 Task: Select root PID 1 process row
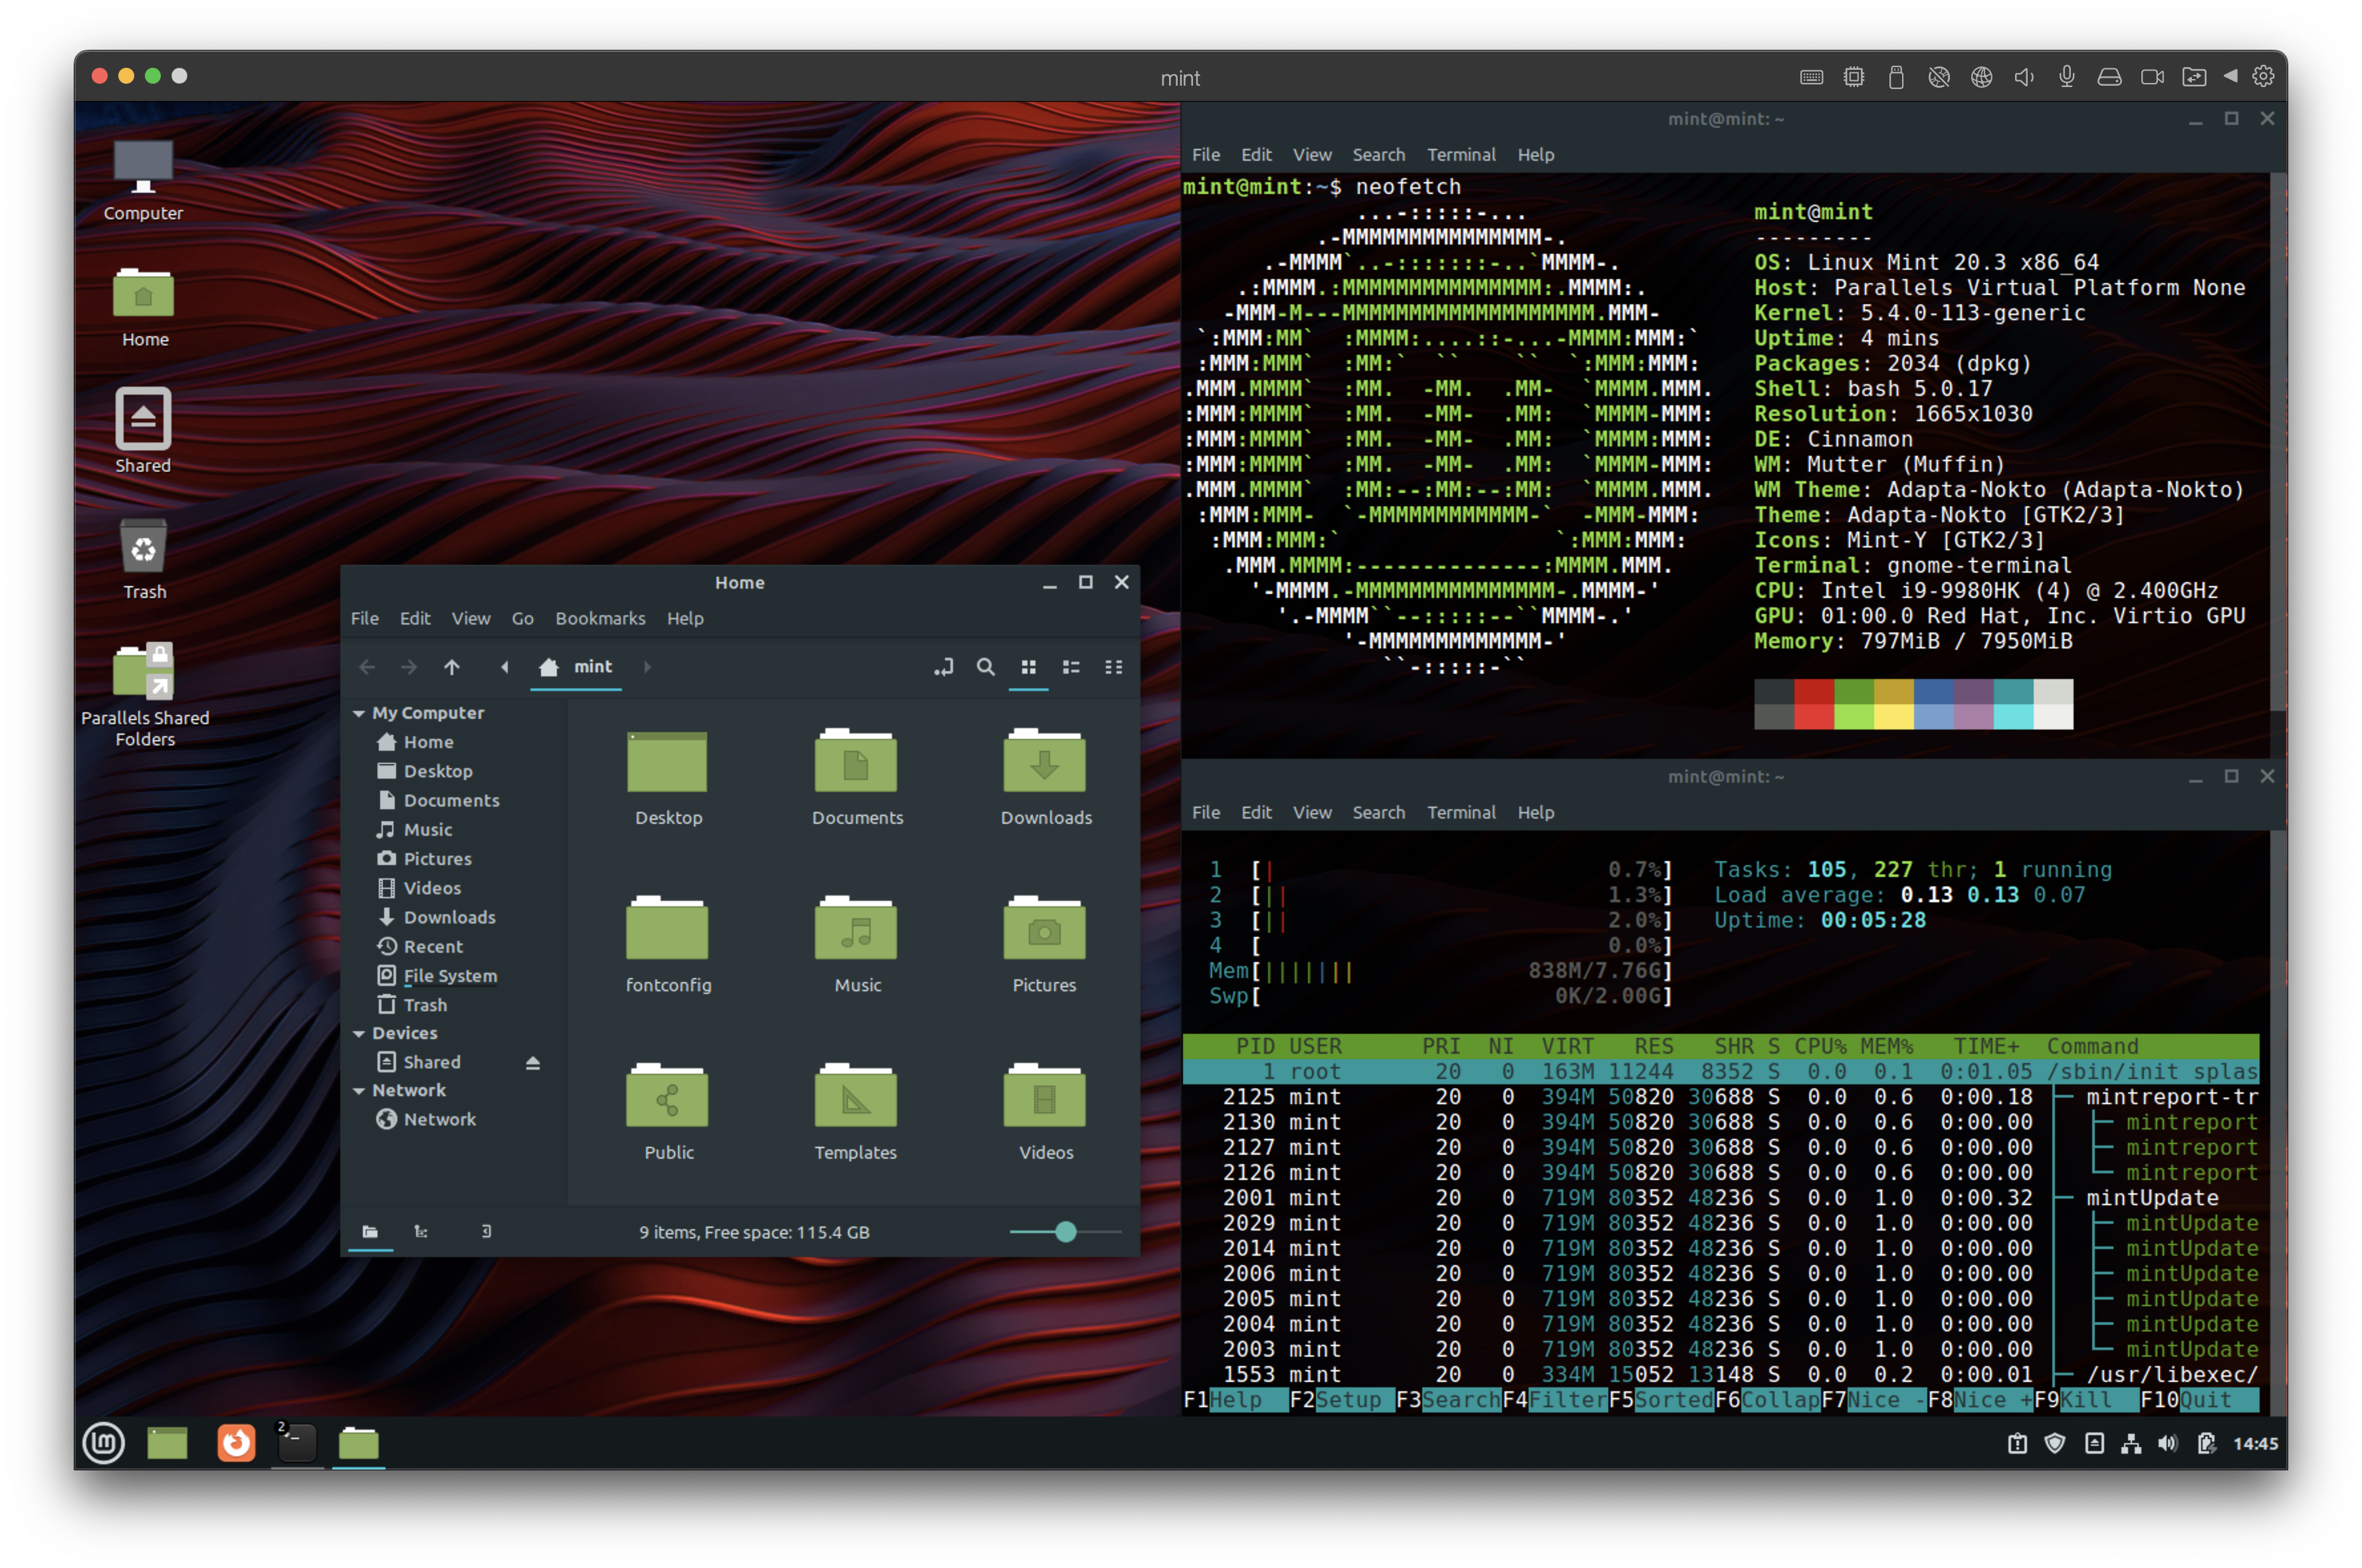pos(1720,1072)
